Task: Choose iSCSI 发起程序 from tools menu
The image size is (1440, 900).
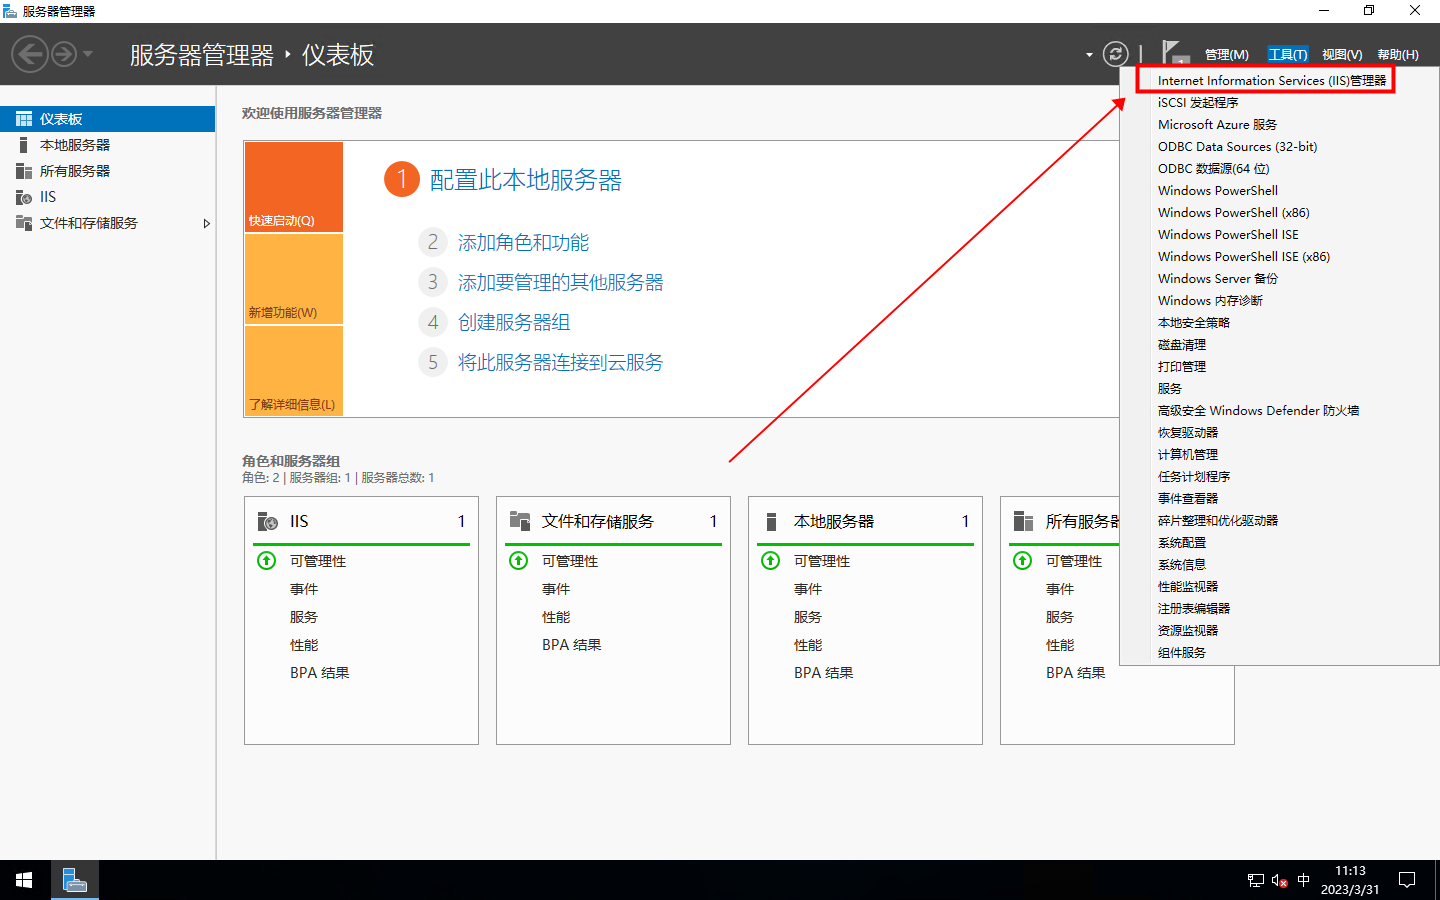Action: [x=1198, y=102]
